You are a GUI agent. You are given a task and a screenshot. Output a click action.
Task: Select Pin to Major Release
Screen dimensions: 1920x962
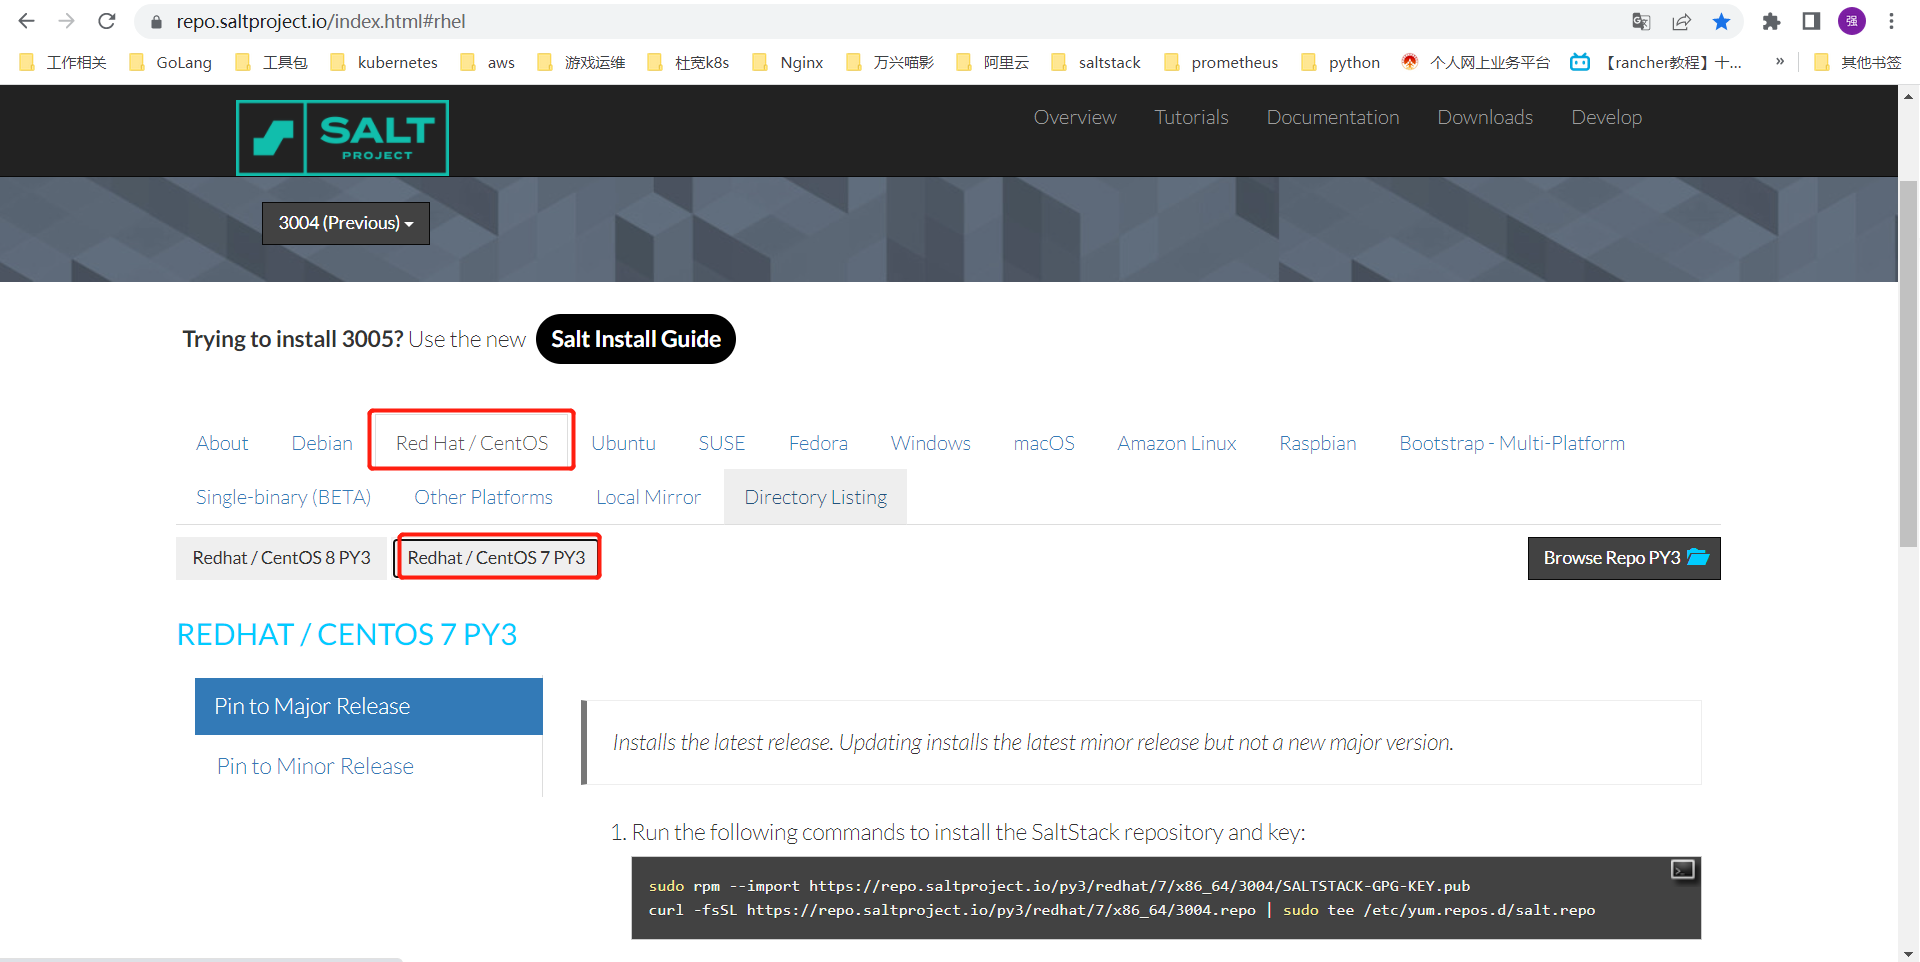click(369, 706)
